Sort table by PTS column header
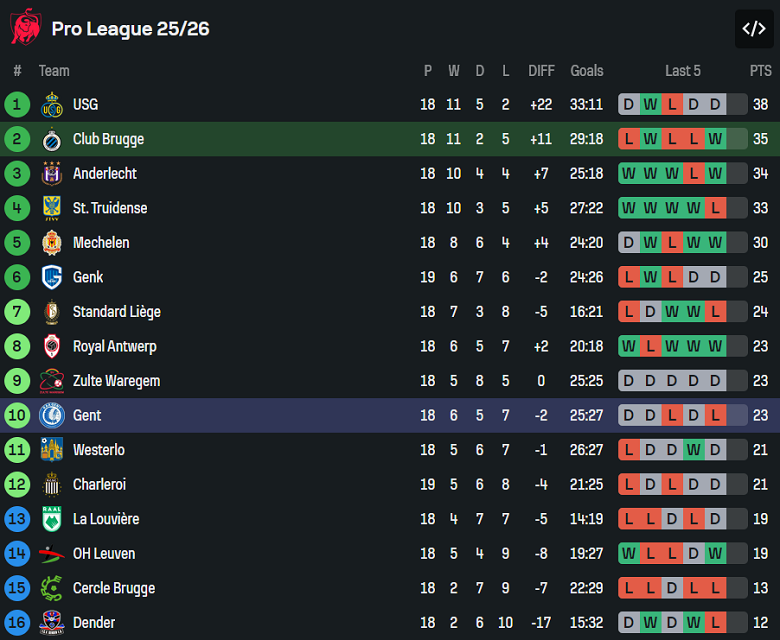This screenshot has height=640, width=780. [x=760, y=70]
